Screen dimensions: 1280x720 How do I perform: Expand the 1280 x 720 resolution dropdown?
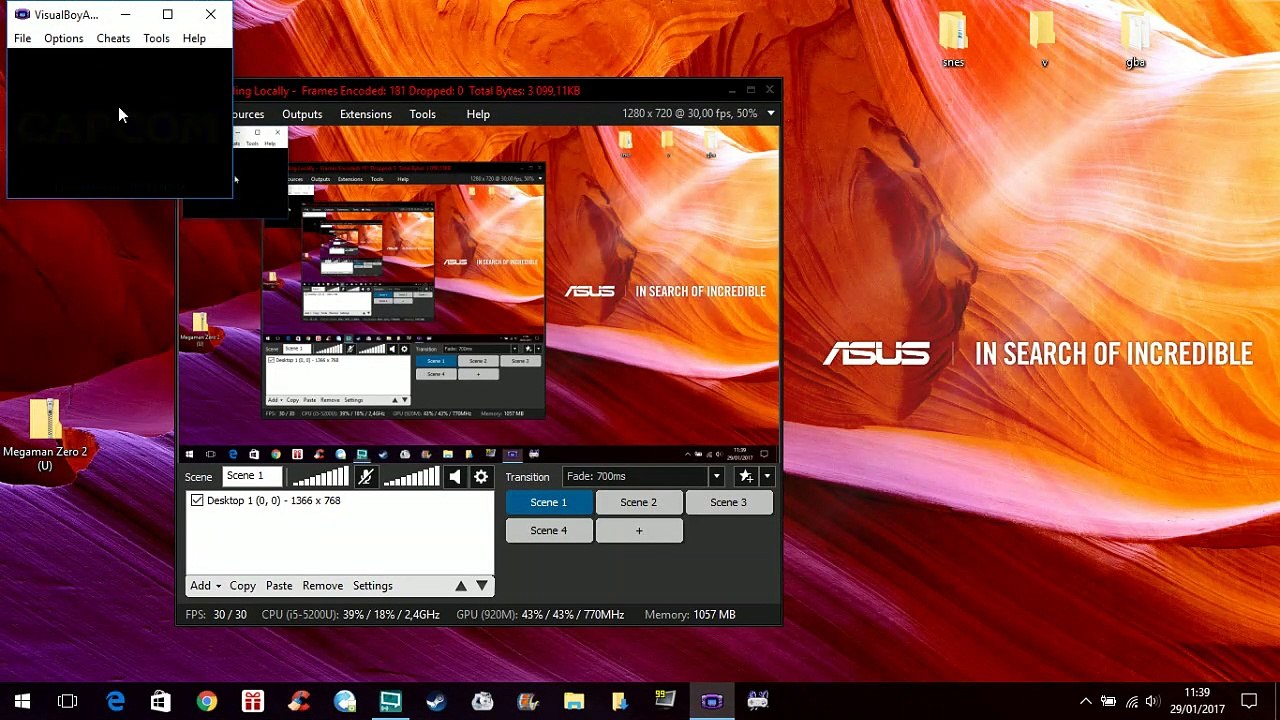[771, 113]
